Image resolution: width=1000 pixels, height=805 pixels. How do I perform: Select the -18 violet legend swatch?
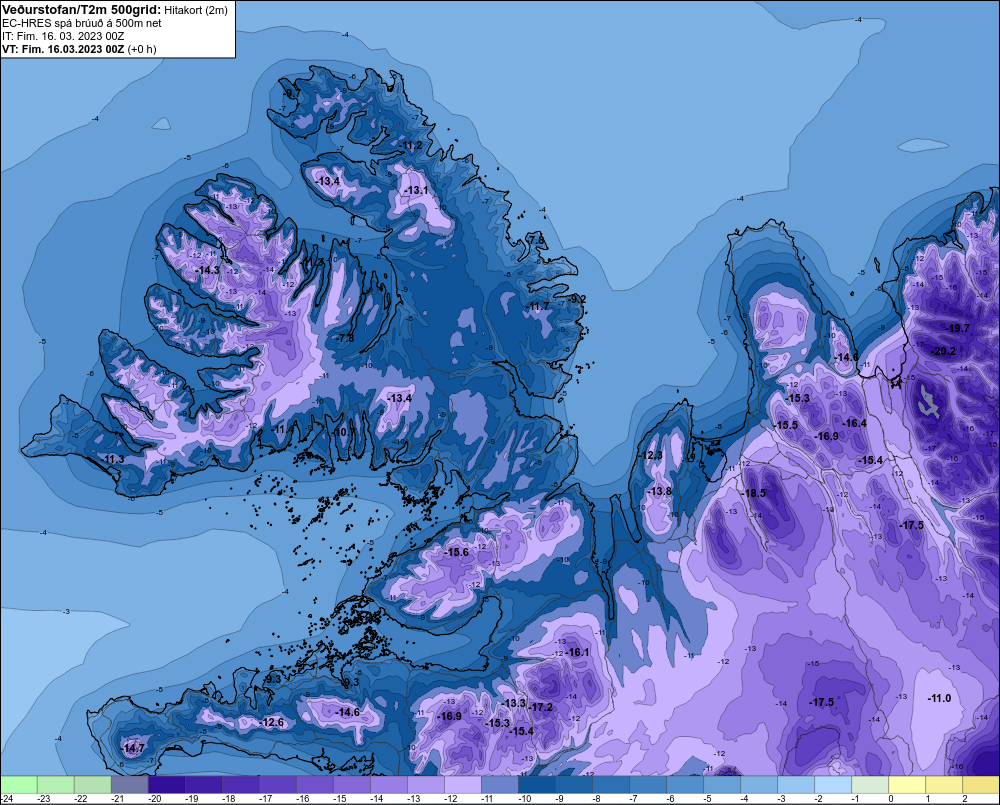click(240, 785)
